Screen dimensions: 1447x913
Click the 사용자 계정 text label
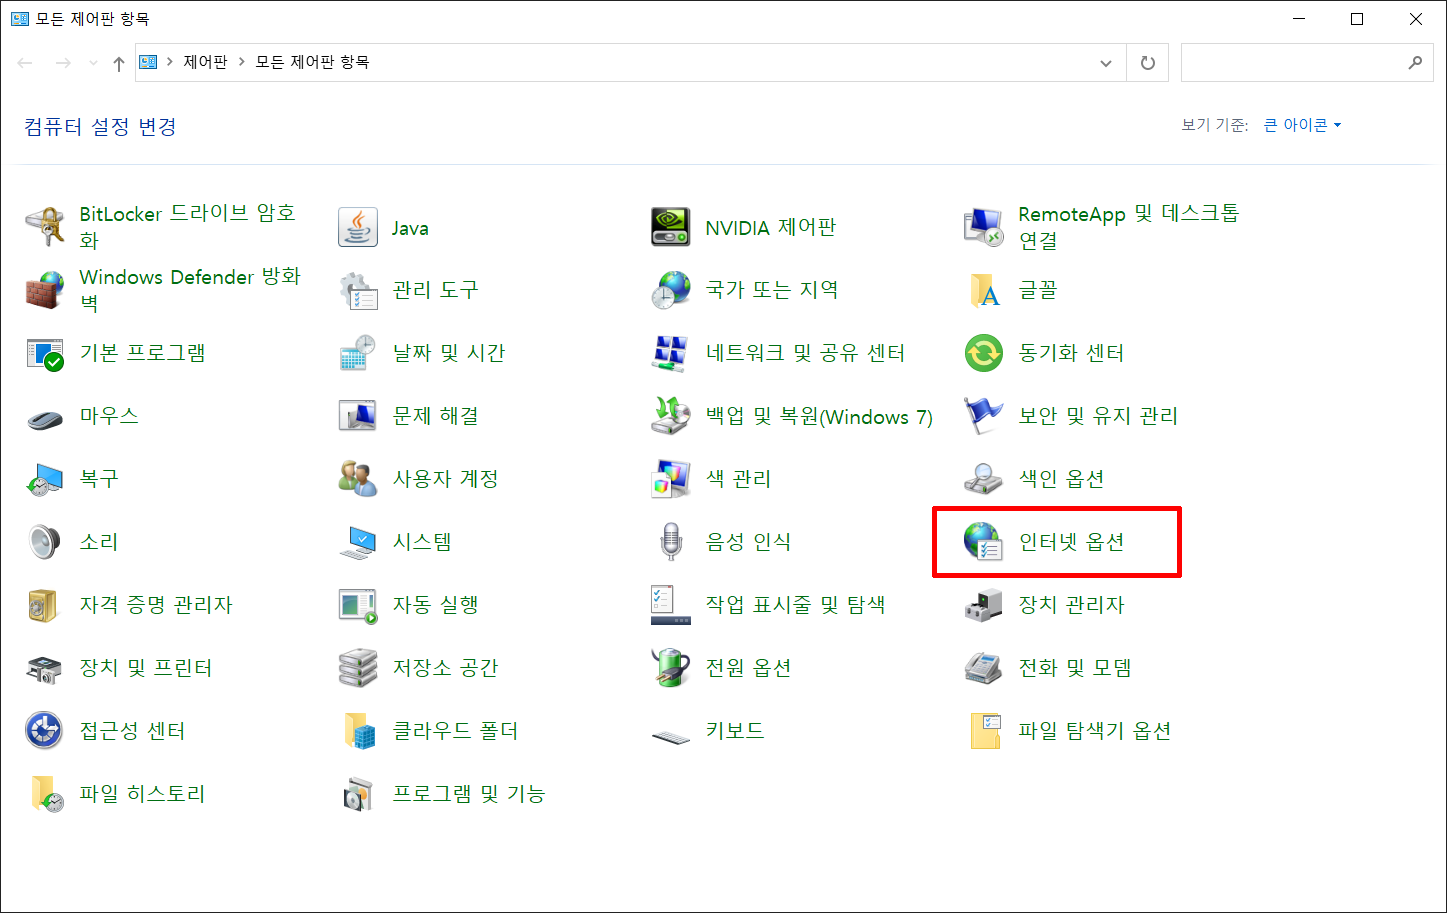(x=446, y=479)
